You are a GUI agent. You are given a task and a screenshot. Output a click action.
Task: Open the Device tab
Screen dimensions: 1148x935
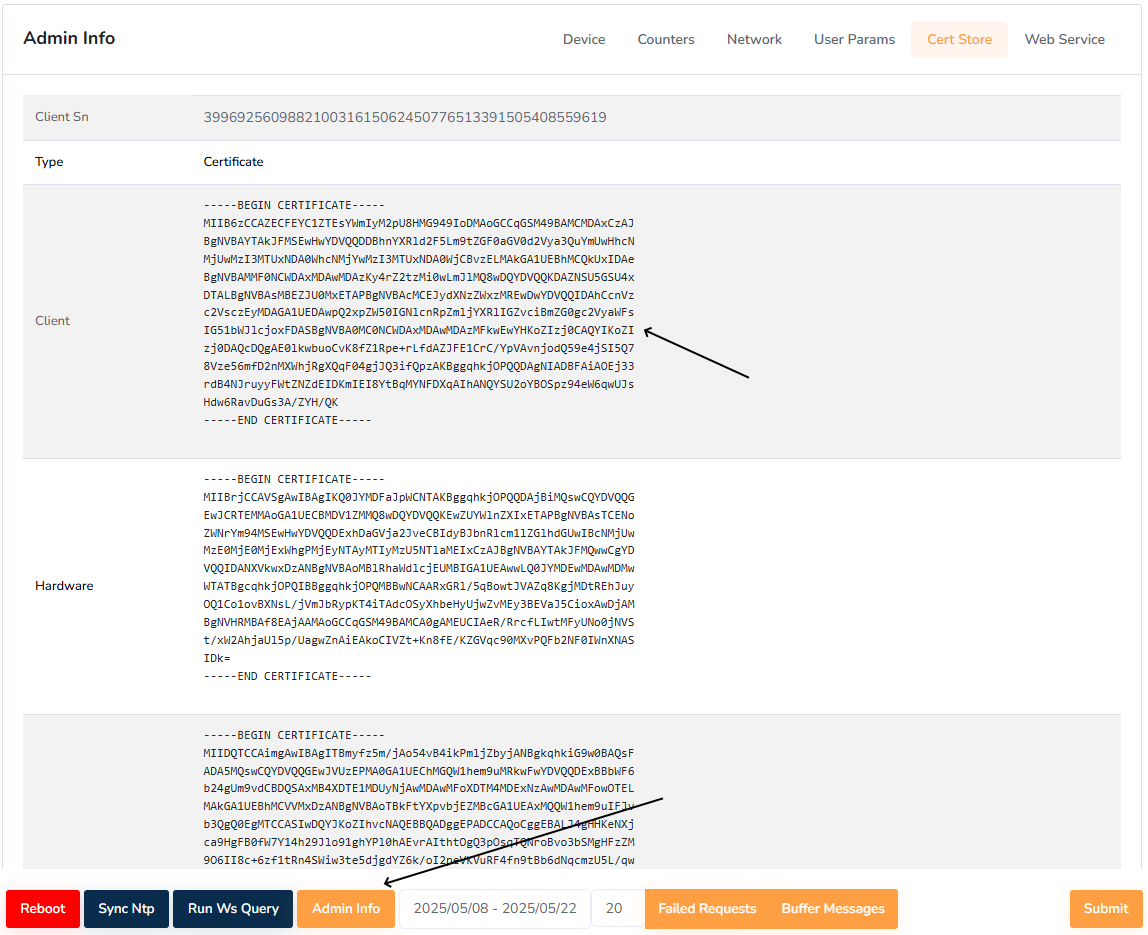(x=584, y=40)
